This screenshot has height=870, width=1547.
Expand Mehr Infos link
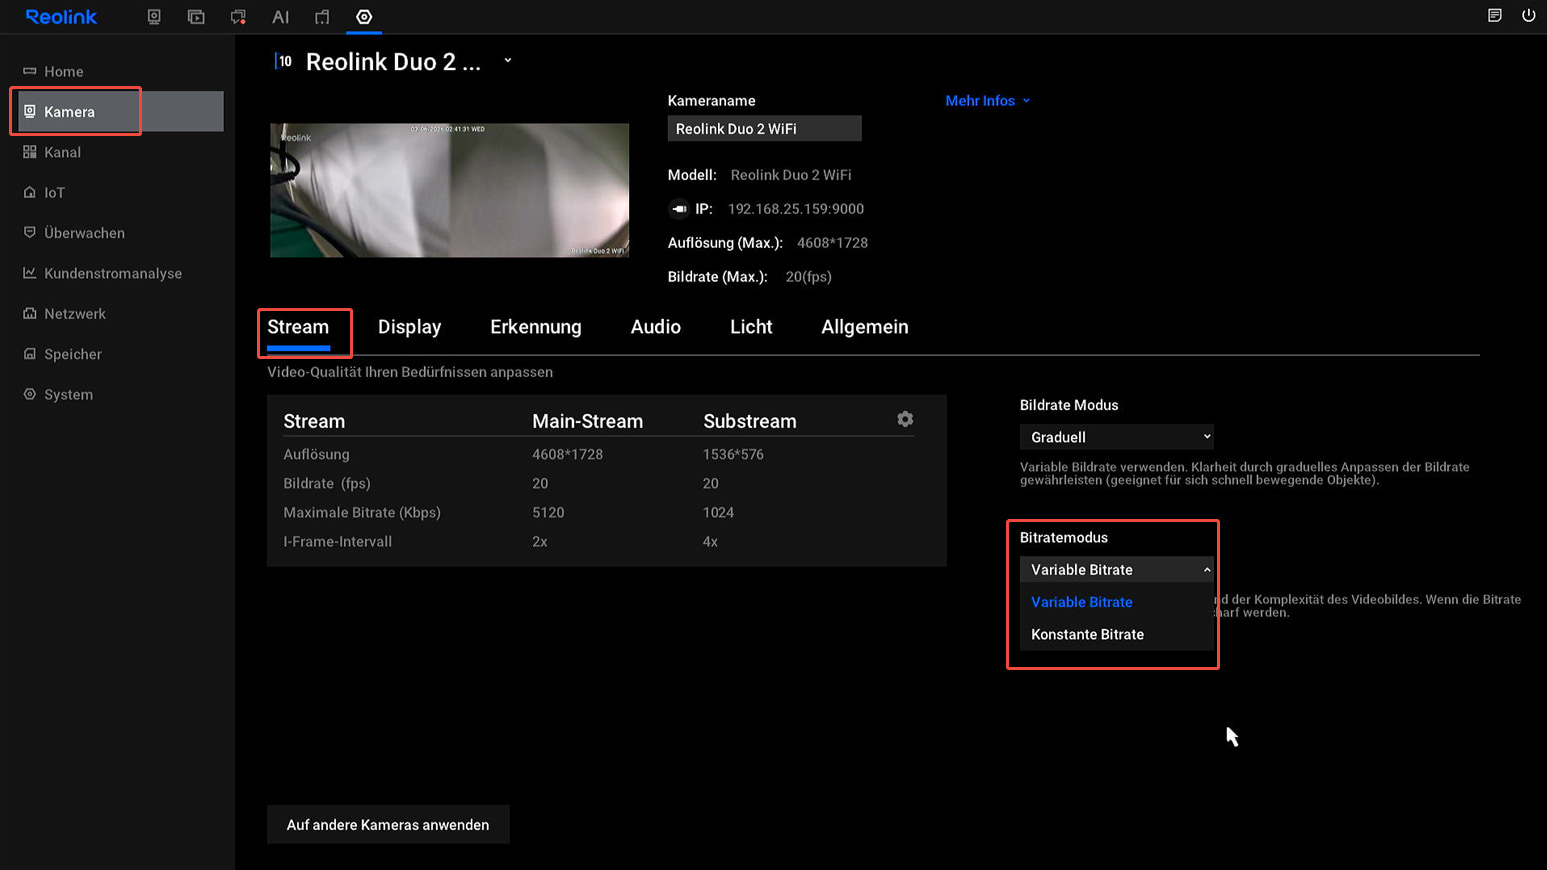[x=988, y=101]
